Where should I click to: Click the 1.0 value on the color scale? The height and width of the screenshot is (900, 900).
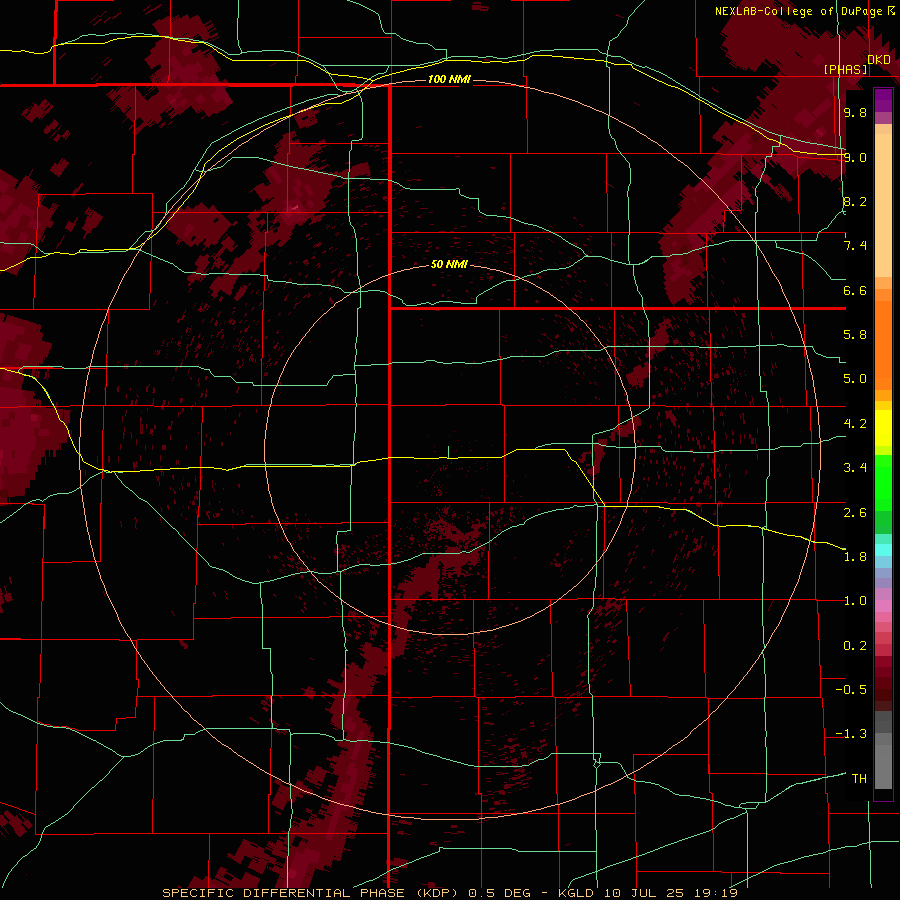coord(855,601)
